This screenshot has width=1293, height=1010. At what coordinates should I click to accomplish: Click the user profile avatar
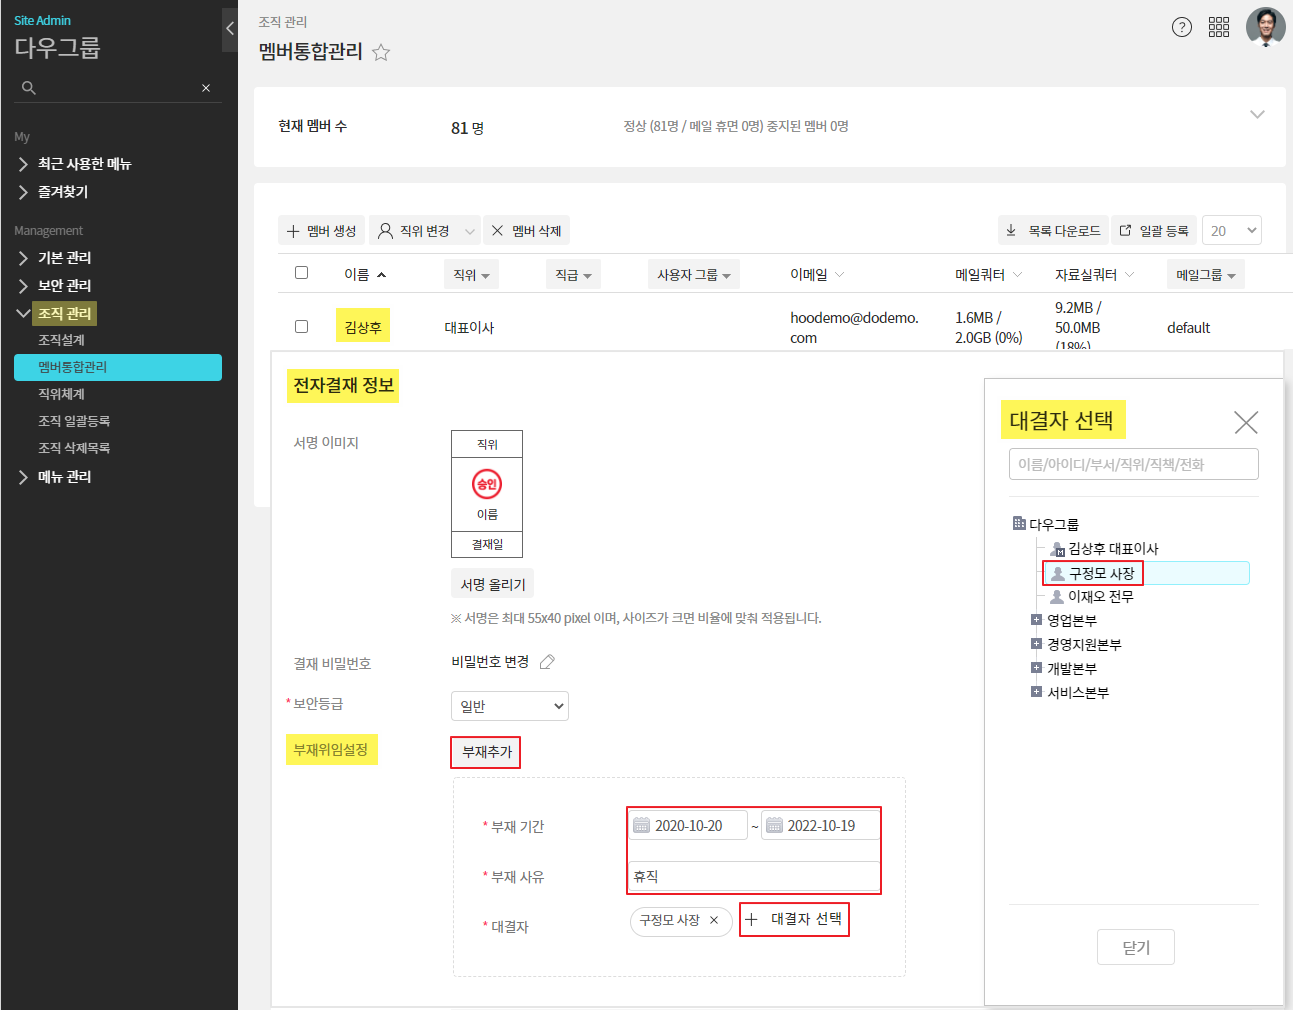[1265, 27]
